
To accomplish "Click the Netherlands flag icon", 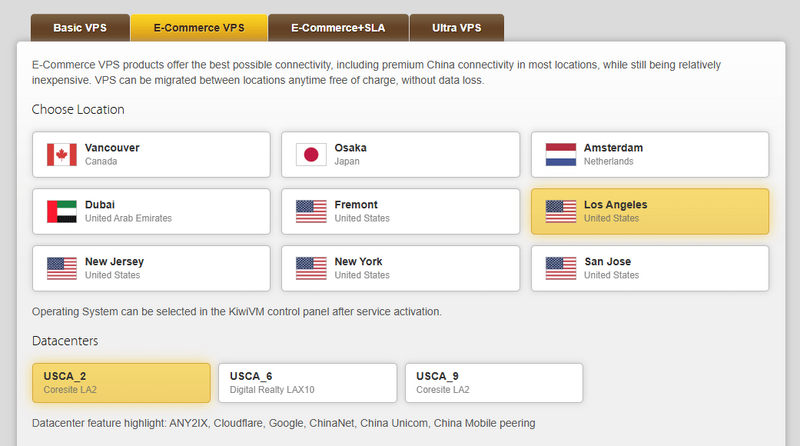I will pos(561,155).
